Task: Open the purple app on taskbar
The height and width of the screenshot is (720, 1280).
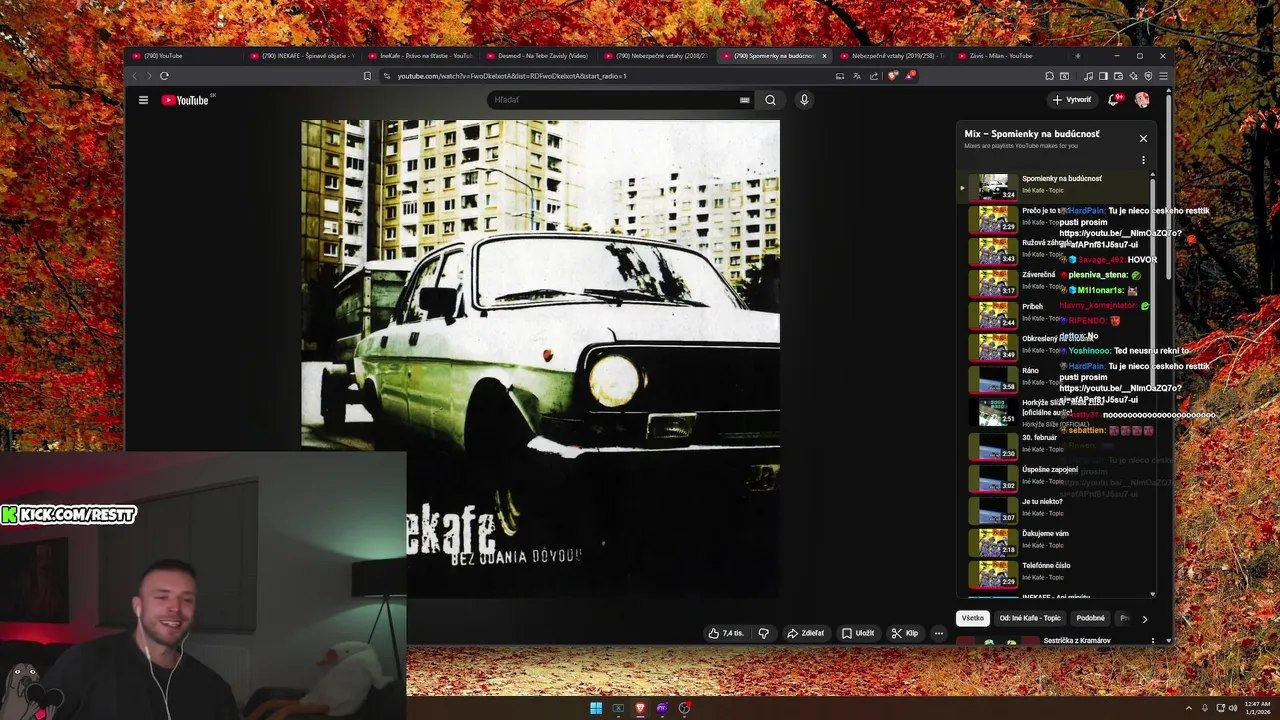Action: (x=662, y=708)
